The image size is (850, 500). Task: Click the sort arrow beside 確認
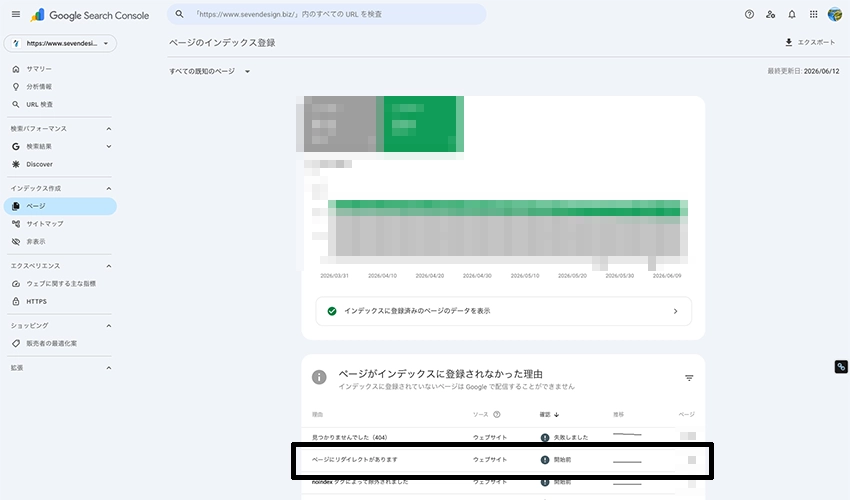[557, 415]
